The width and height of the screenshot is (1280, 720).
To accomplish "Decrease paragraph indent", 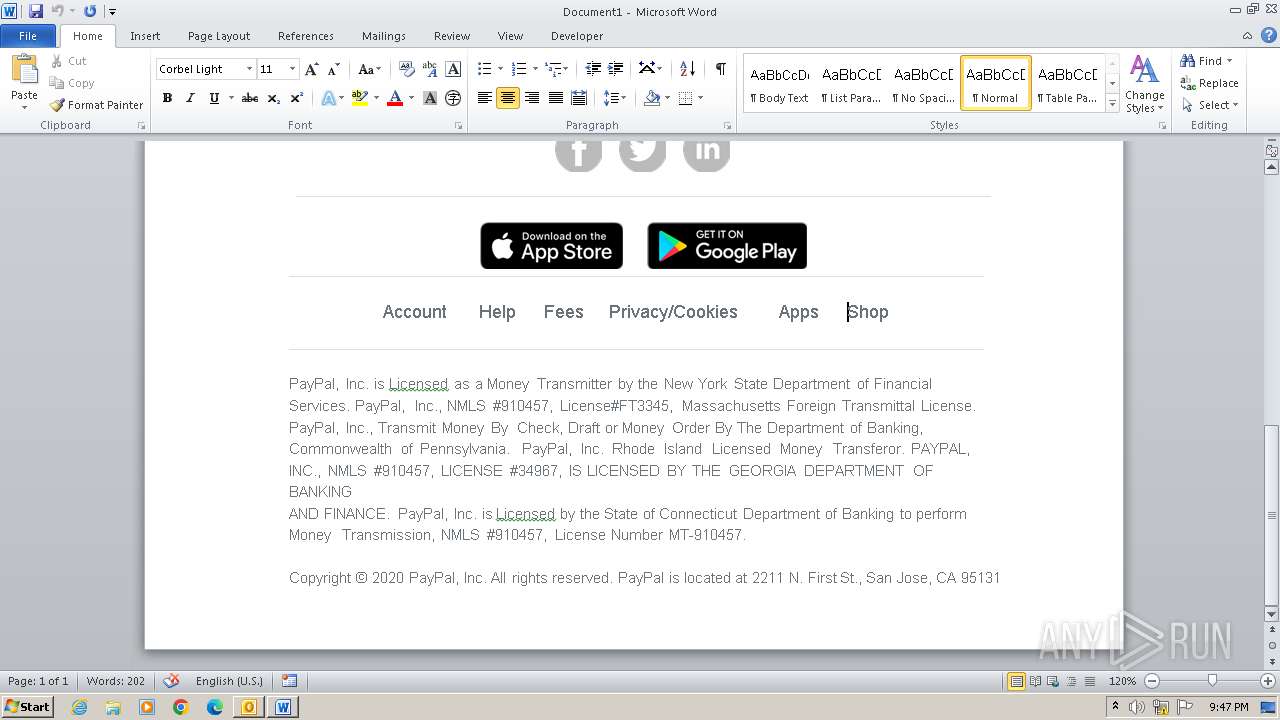I will pos(593,69).
